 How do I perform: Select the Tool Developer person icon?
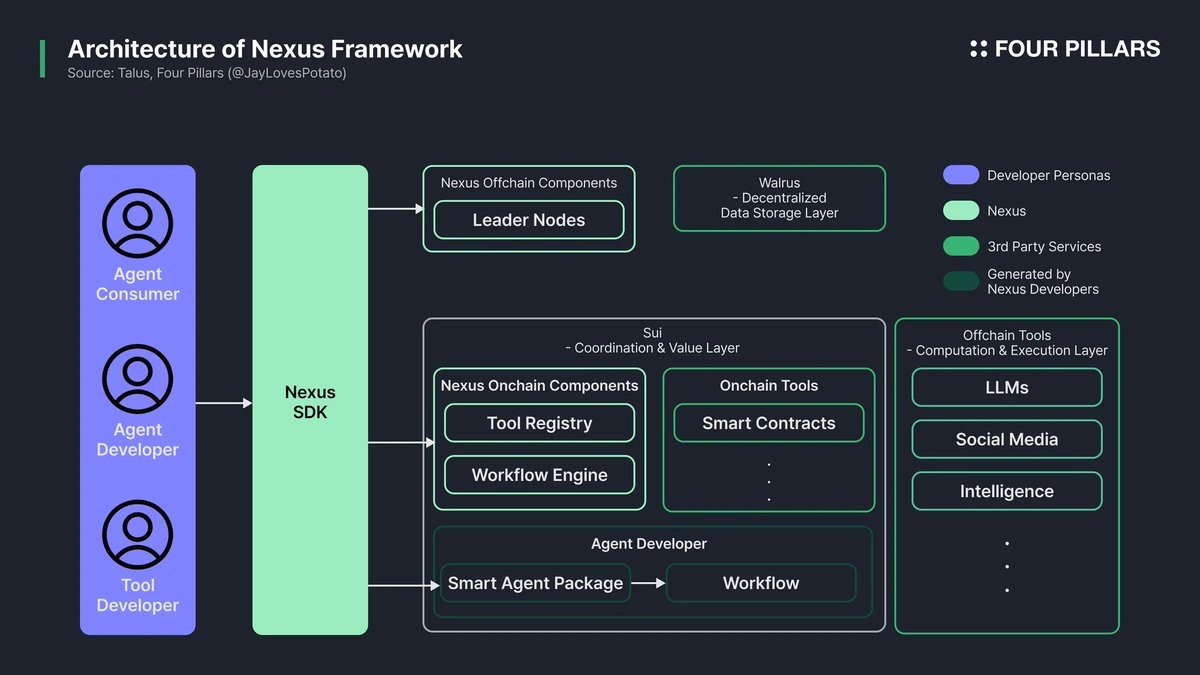coord(137,534)
